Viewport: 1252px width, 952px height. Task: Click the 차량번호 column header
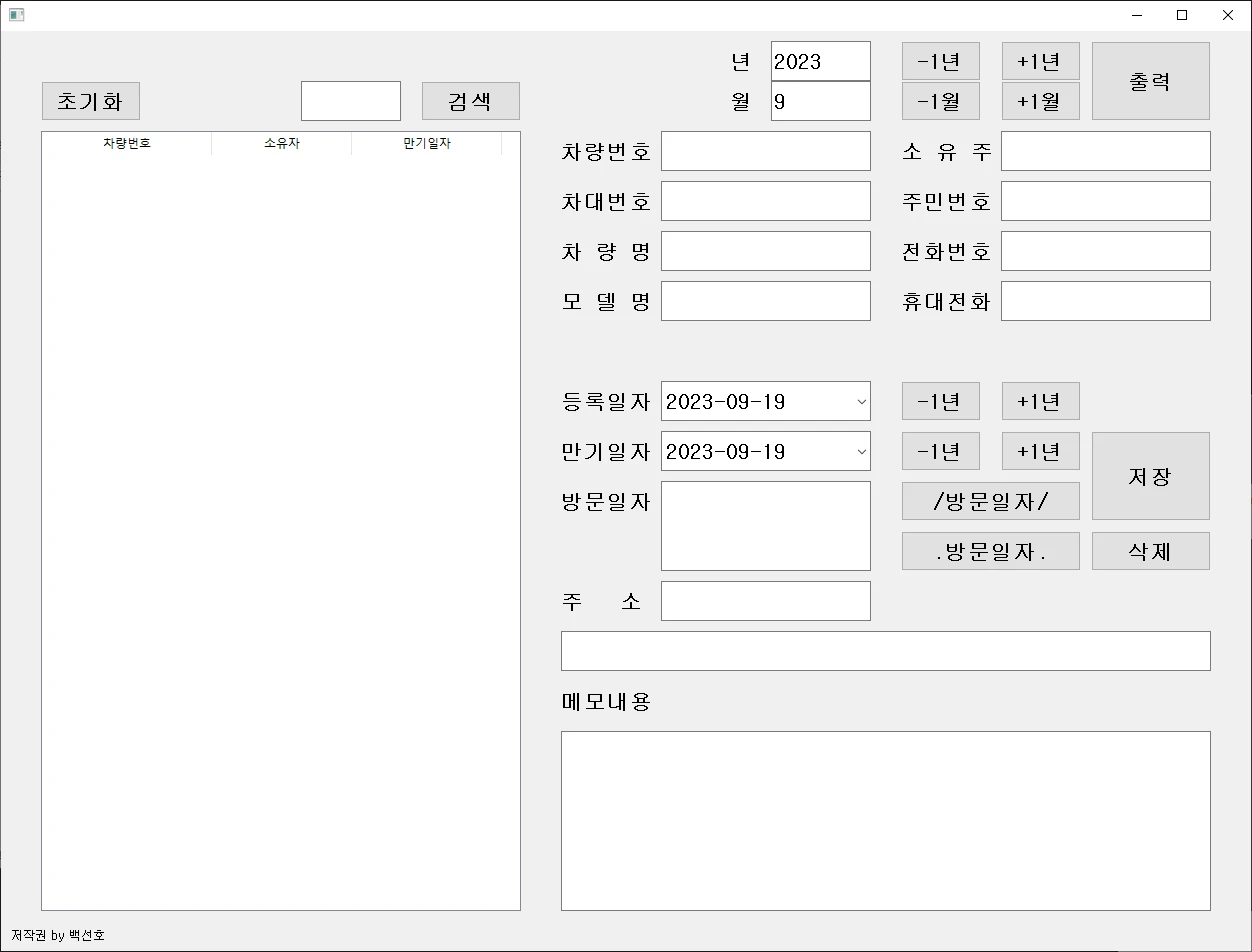click(x=125, y=143)
